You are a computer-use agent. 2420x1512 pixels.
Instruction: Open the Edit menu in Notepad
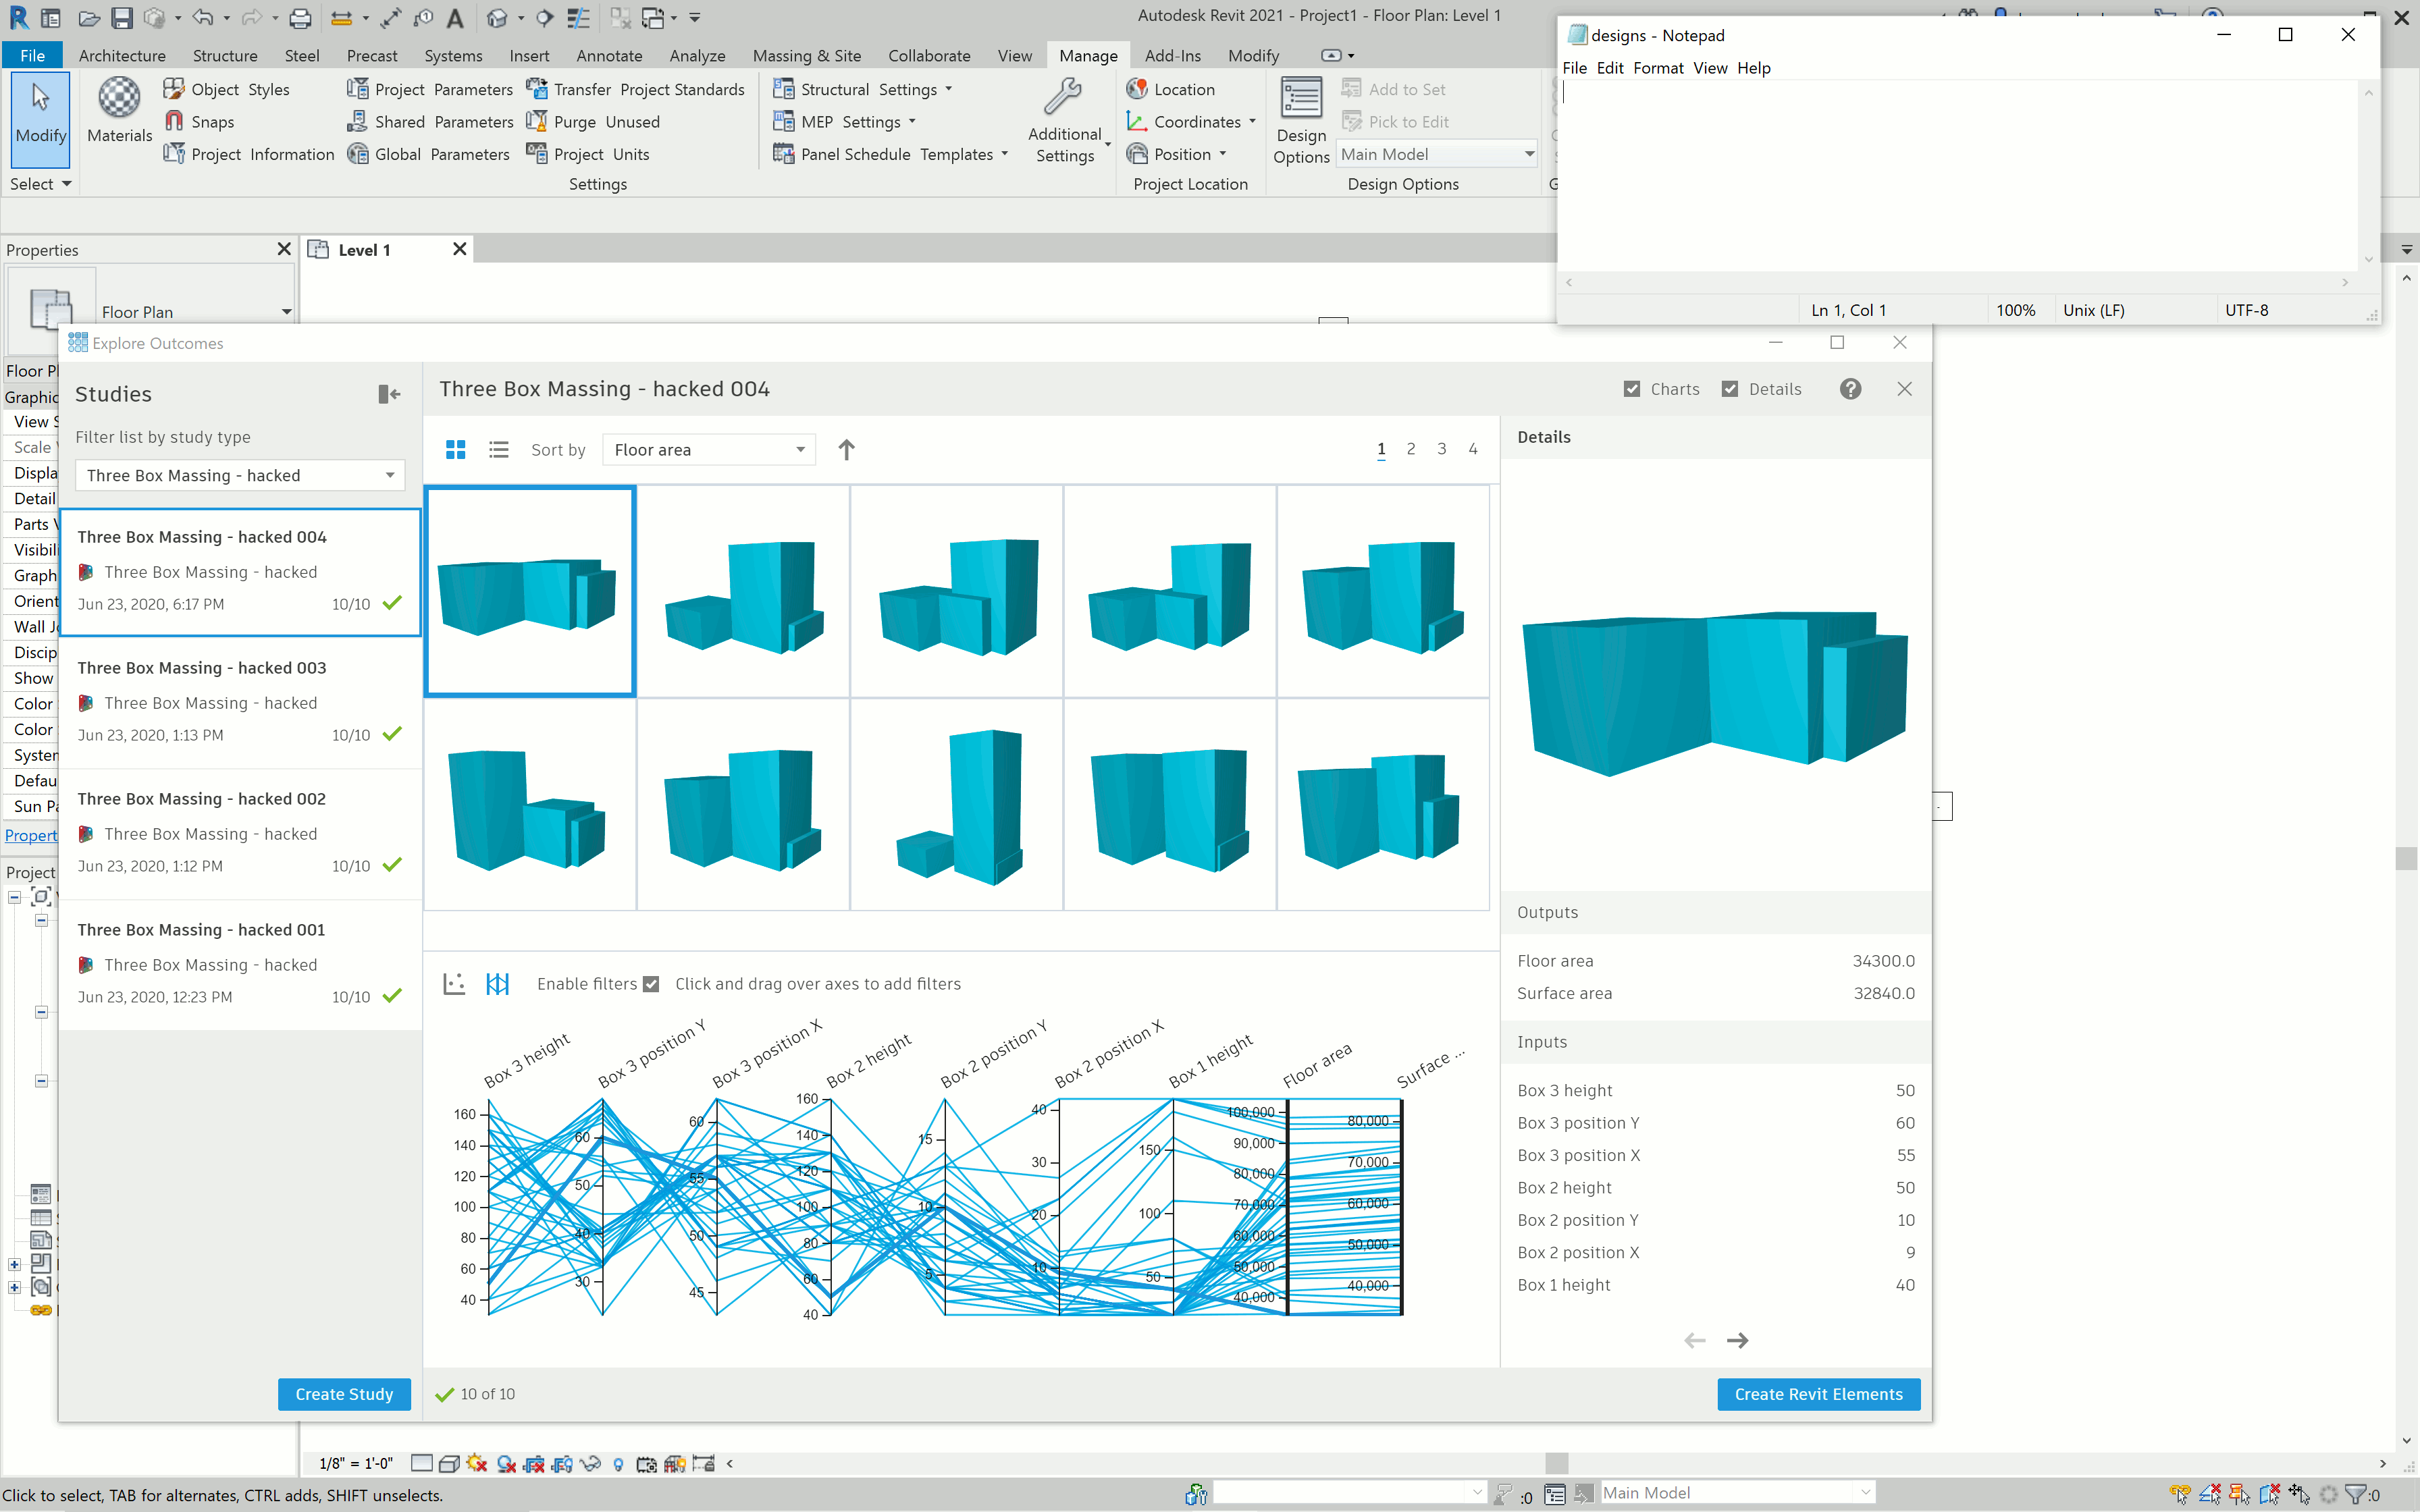click(x=1610, y=68)
